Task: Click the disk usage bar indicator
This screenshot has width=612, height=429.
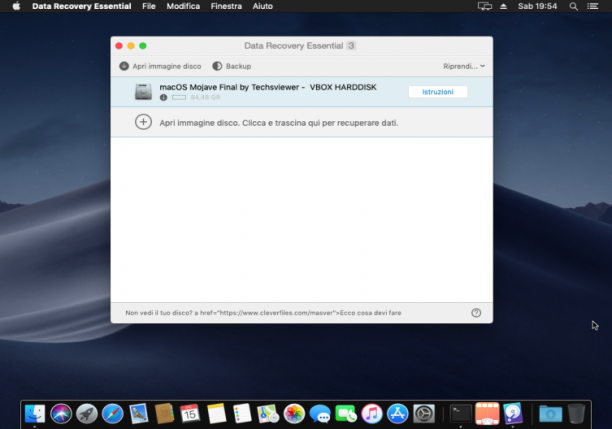Action: coord(179,98)
